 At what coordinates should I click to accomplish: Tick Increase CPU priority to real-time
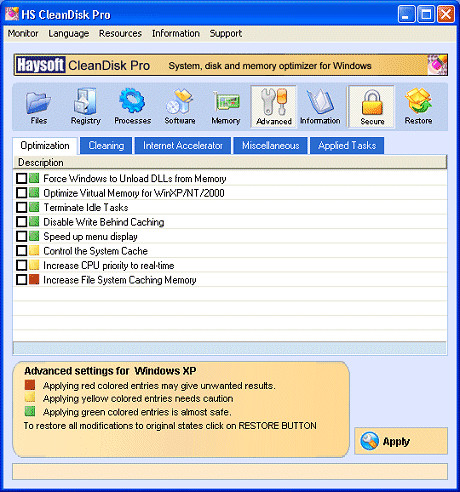(22, 265)
